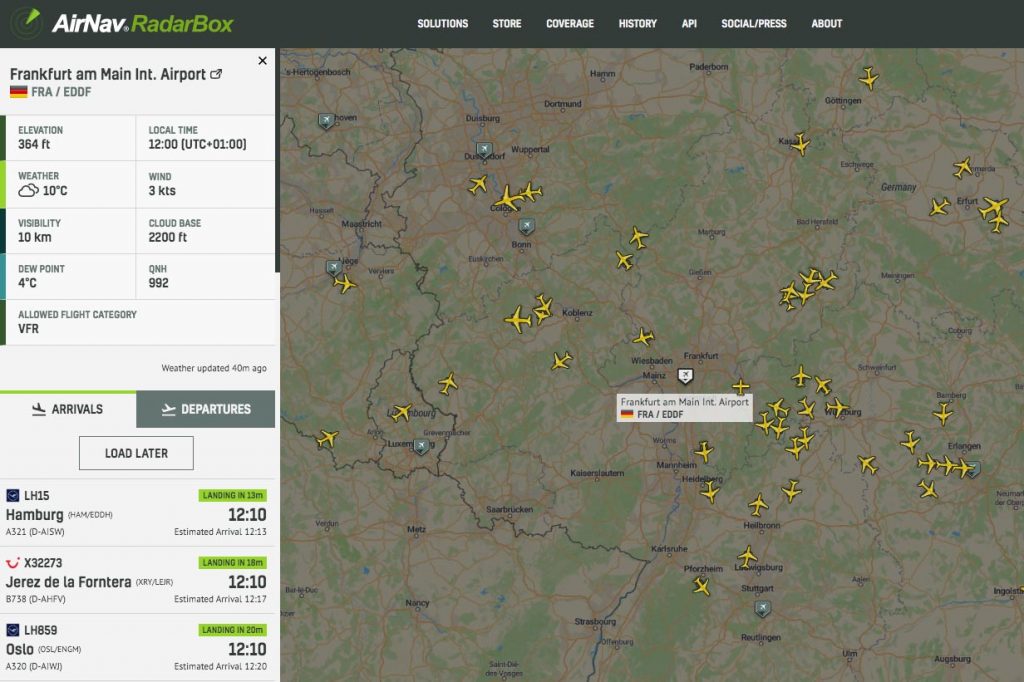Open the HISTORY menu
The image size is (1024, 682).
tap(637, 23)
